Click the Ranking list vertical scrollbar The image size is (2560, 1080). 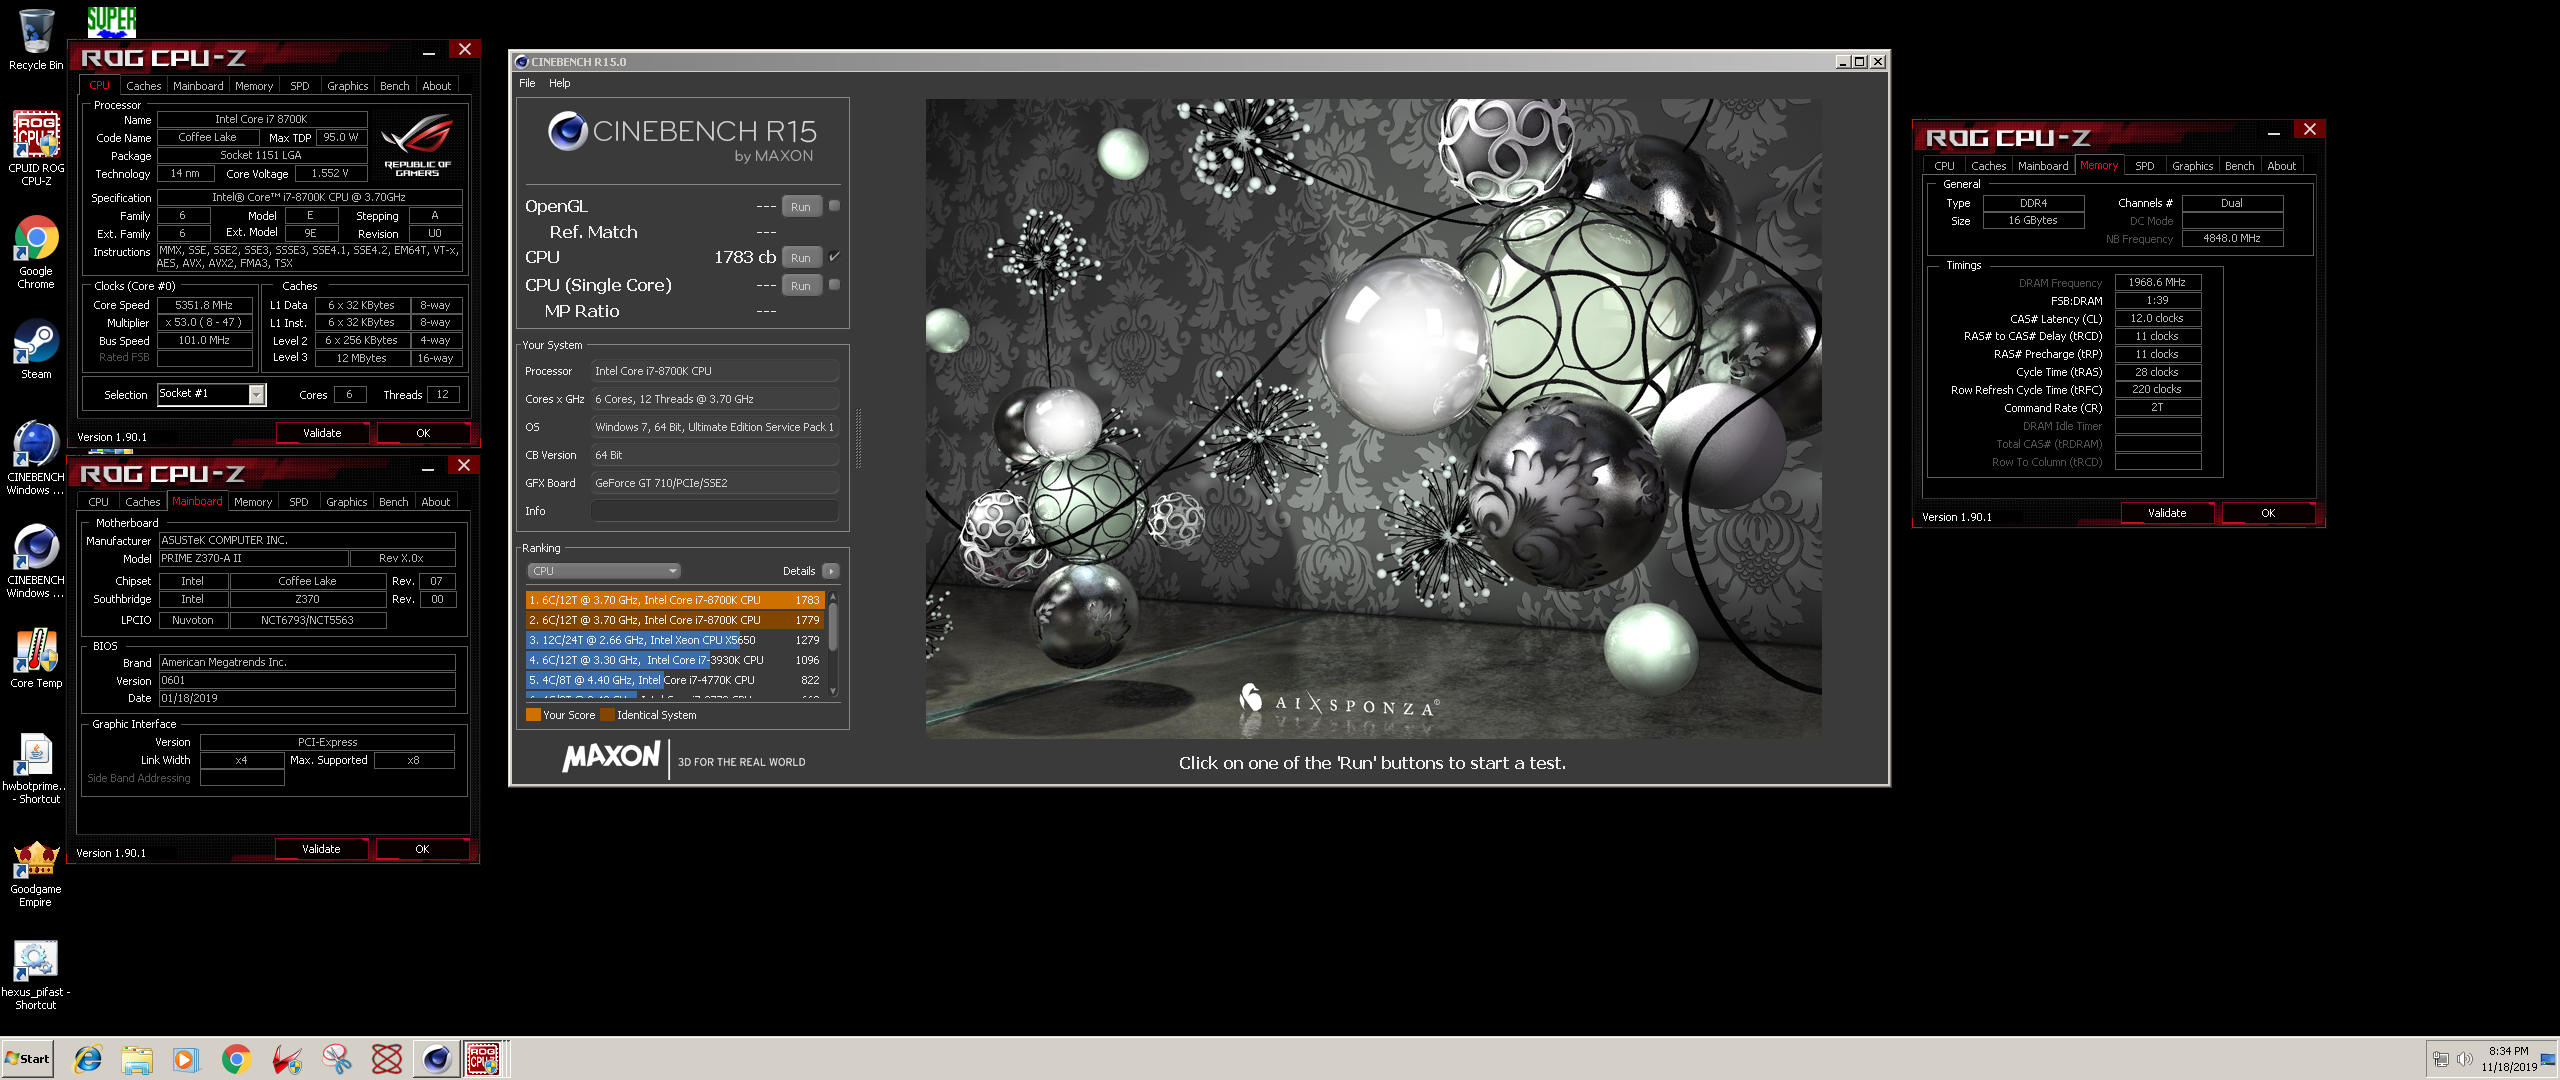[833, 644]
